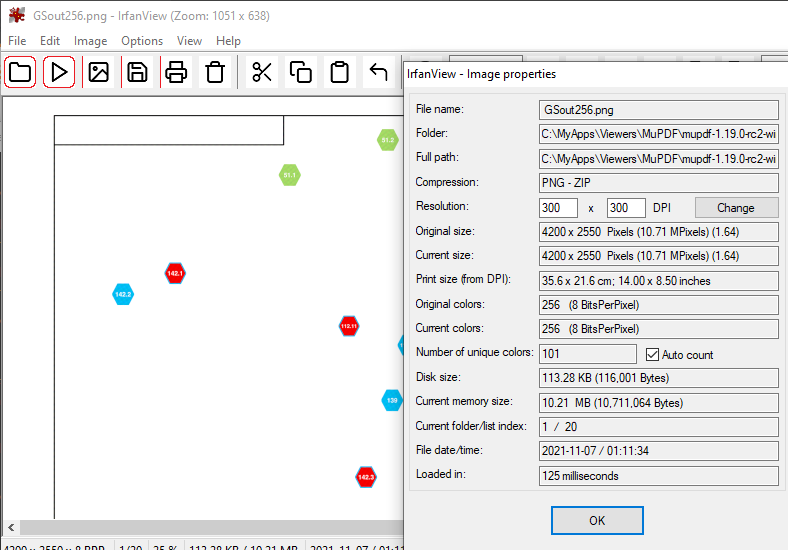Click the Print size value field
The image size is (788, 550).
click(659, 281)
